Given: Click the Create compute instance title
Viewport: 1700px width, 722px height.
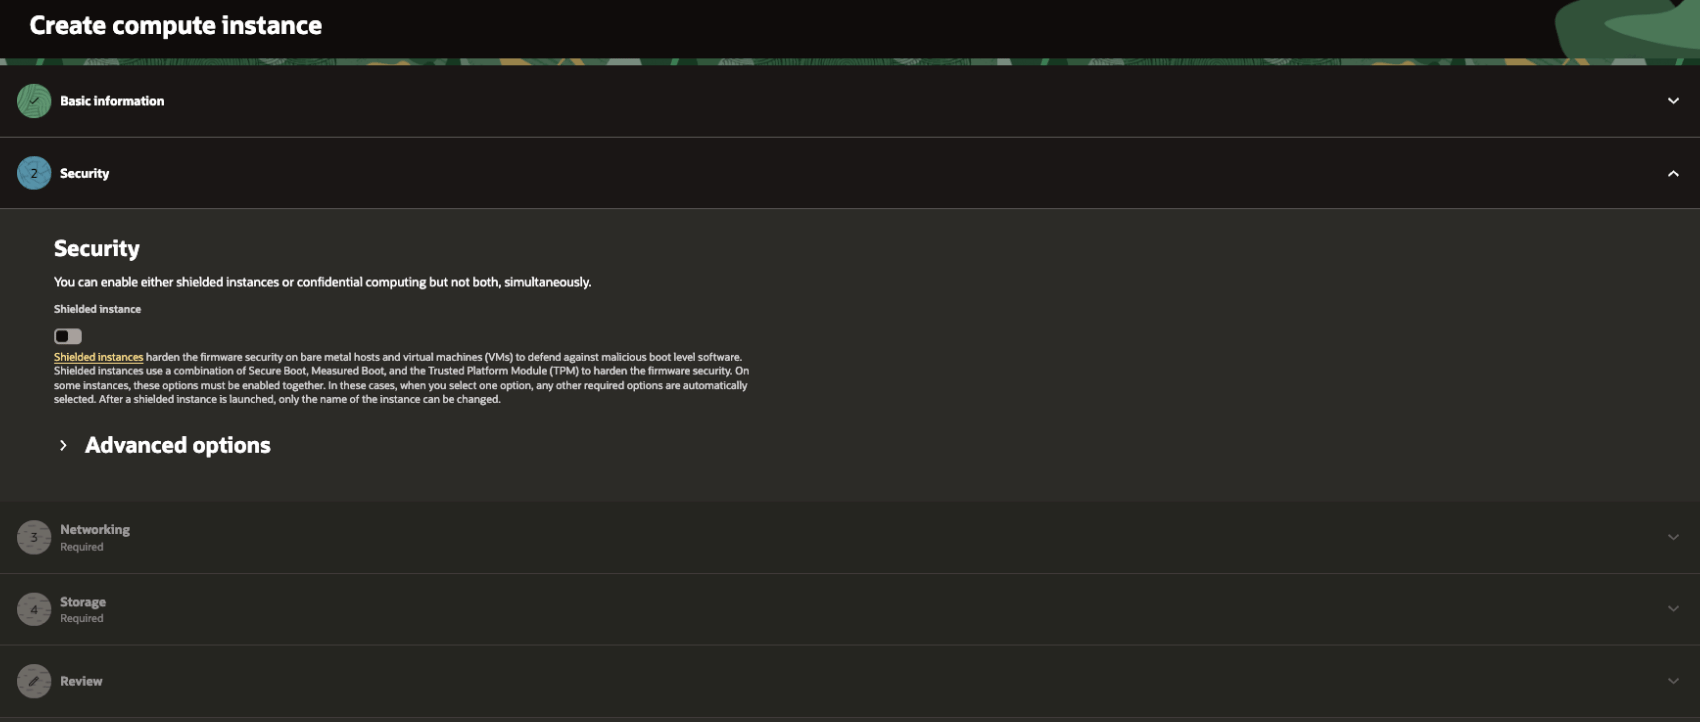Looking at the screenshot, I should click(176, 25).
